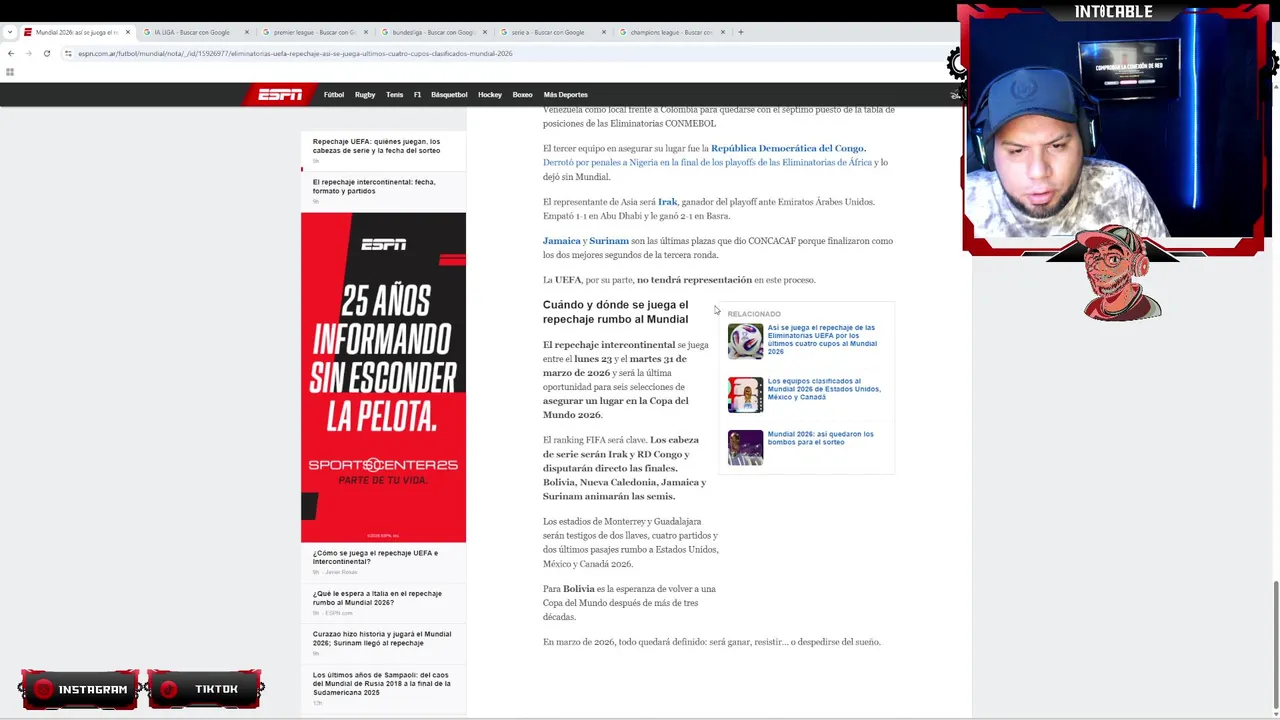
Task: Click the second Relacionado thumbnail of qualified teams
Action: [745, 395]
